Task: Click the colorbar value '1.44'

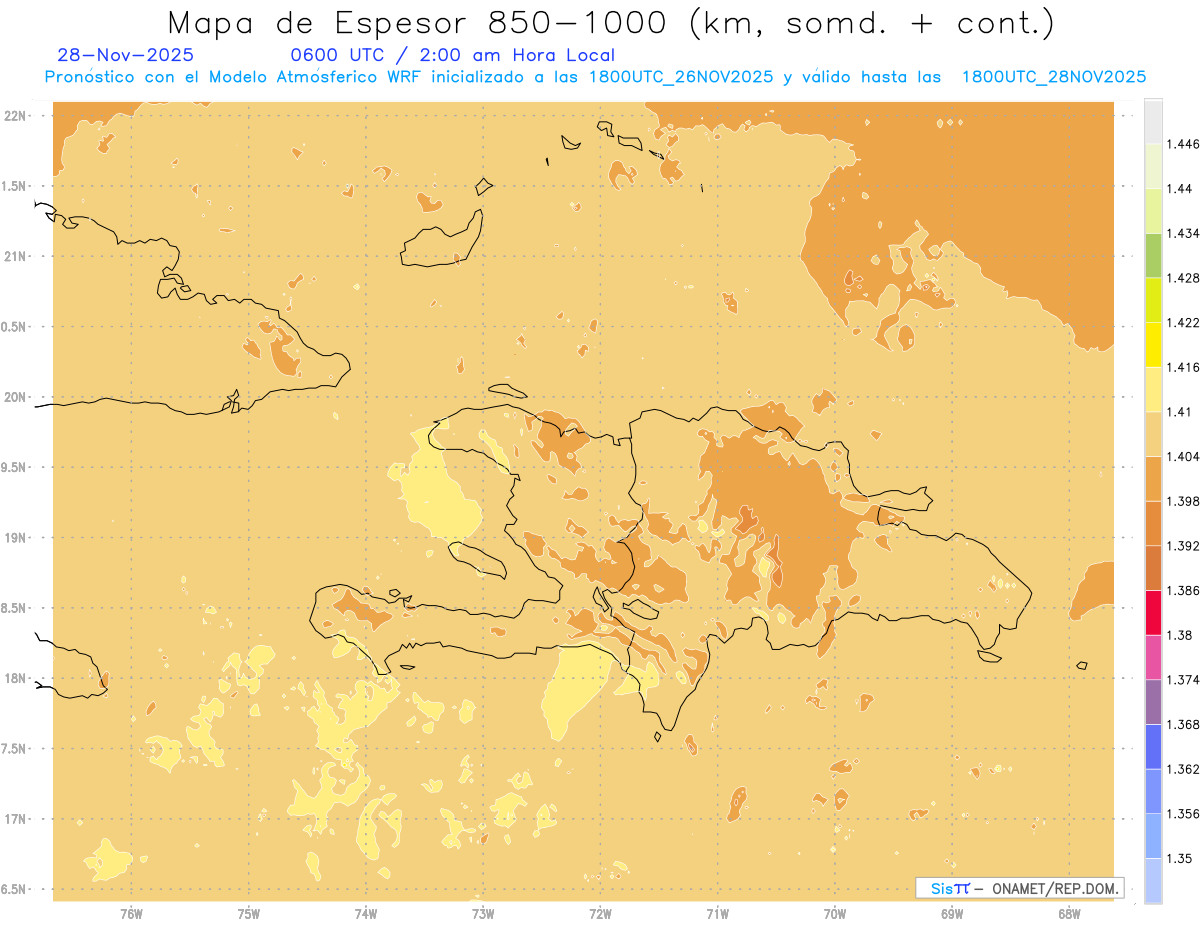Action: 1178,188
